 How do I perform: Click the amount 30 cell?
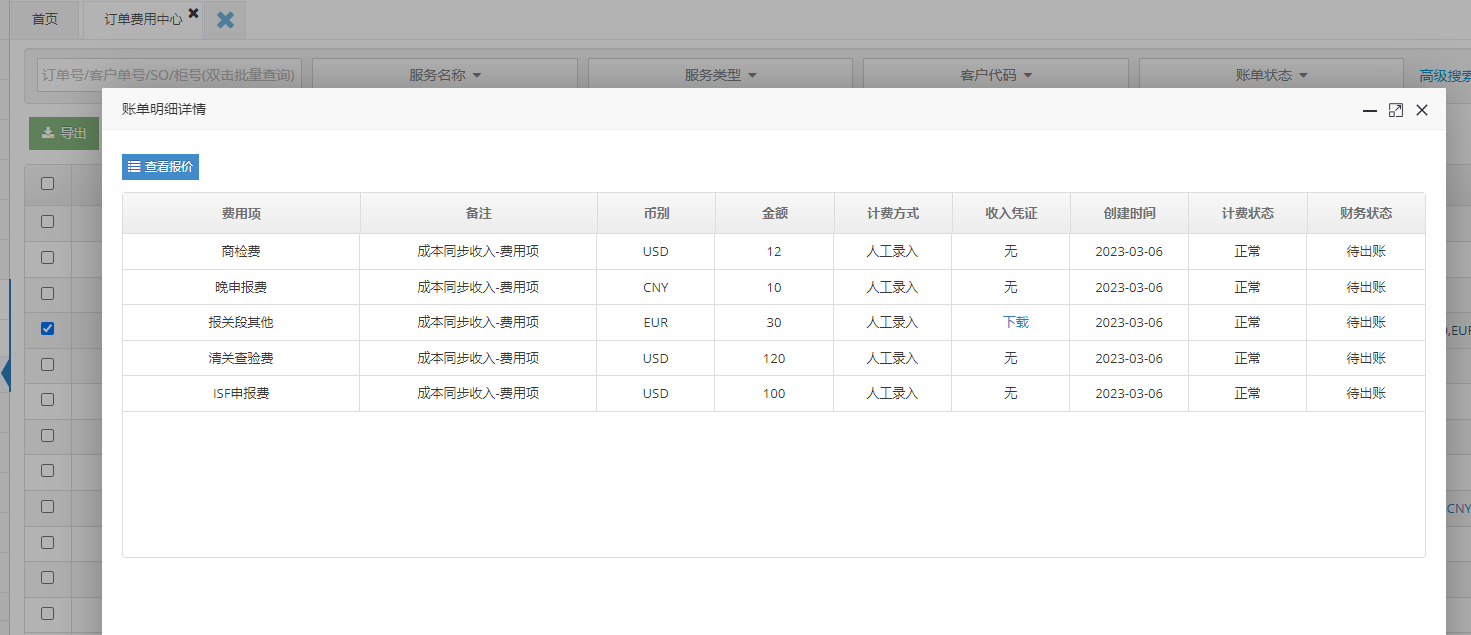[x=774, y=322]
